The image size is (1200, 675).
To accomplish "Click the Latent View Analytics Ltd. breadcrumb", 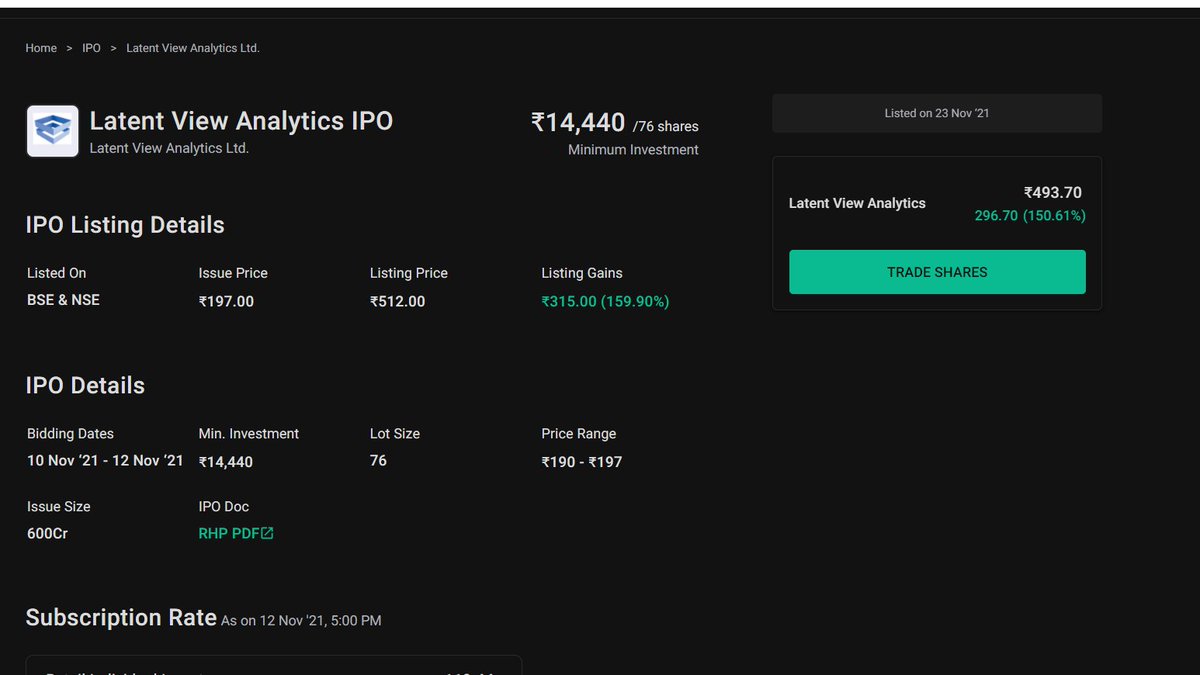I will tap(193, 48).
